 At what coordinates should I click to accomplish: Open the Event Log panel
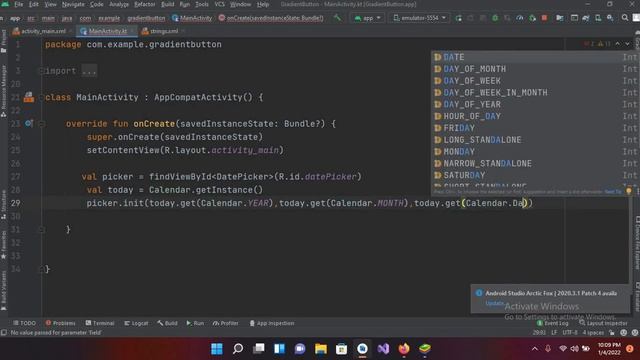coord(553,323)
